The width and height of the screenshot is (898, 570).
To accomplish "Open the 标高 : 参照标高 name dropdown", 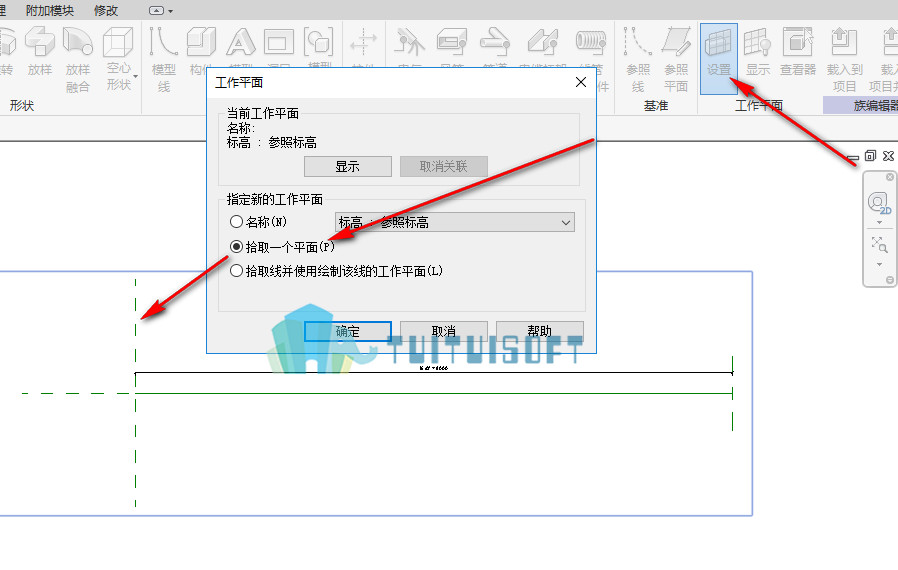I will tap(455, 222).
